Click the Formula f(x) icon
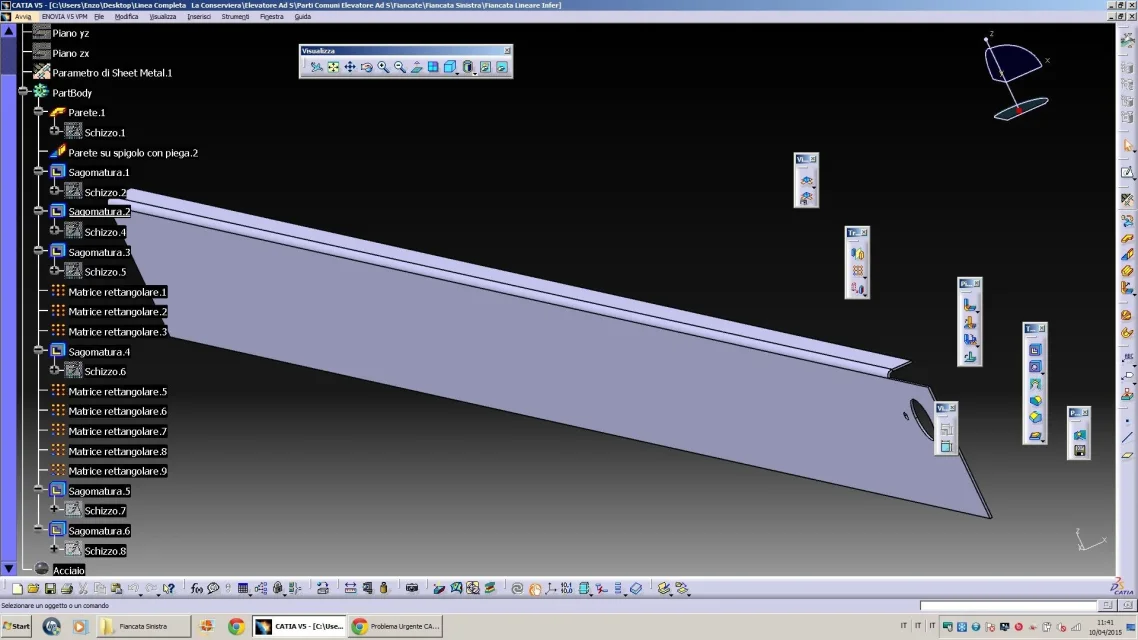The height and width of the screenshot is (640, 1138). coord(197,588)
